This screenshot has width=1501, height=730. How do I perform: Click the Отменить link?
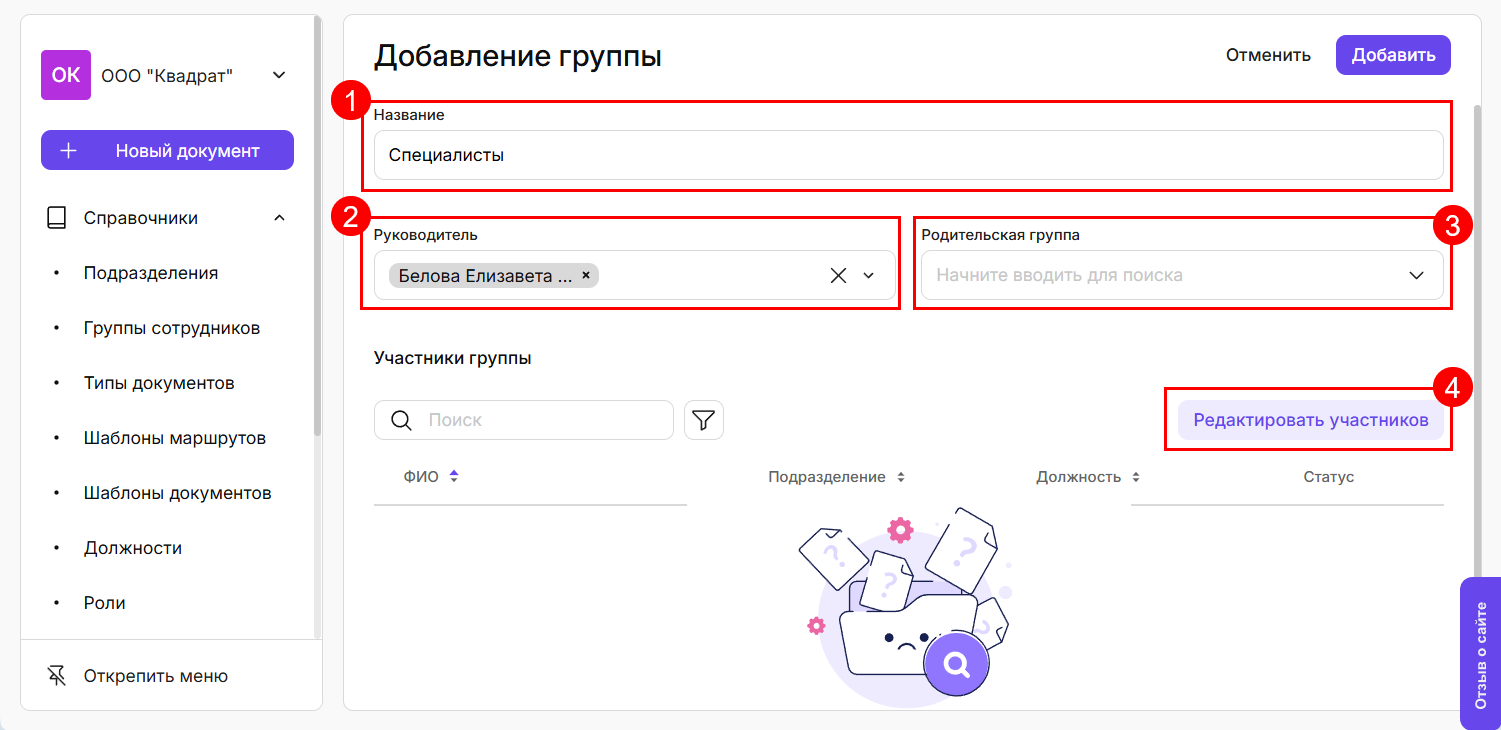pos(1268,55)
